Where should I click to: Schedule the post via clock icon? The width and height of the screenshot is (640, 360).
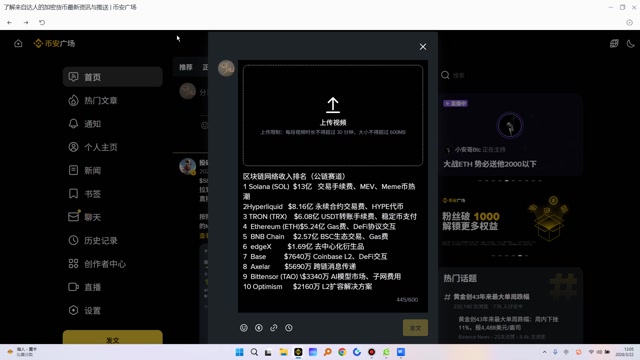289,328
